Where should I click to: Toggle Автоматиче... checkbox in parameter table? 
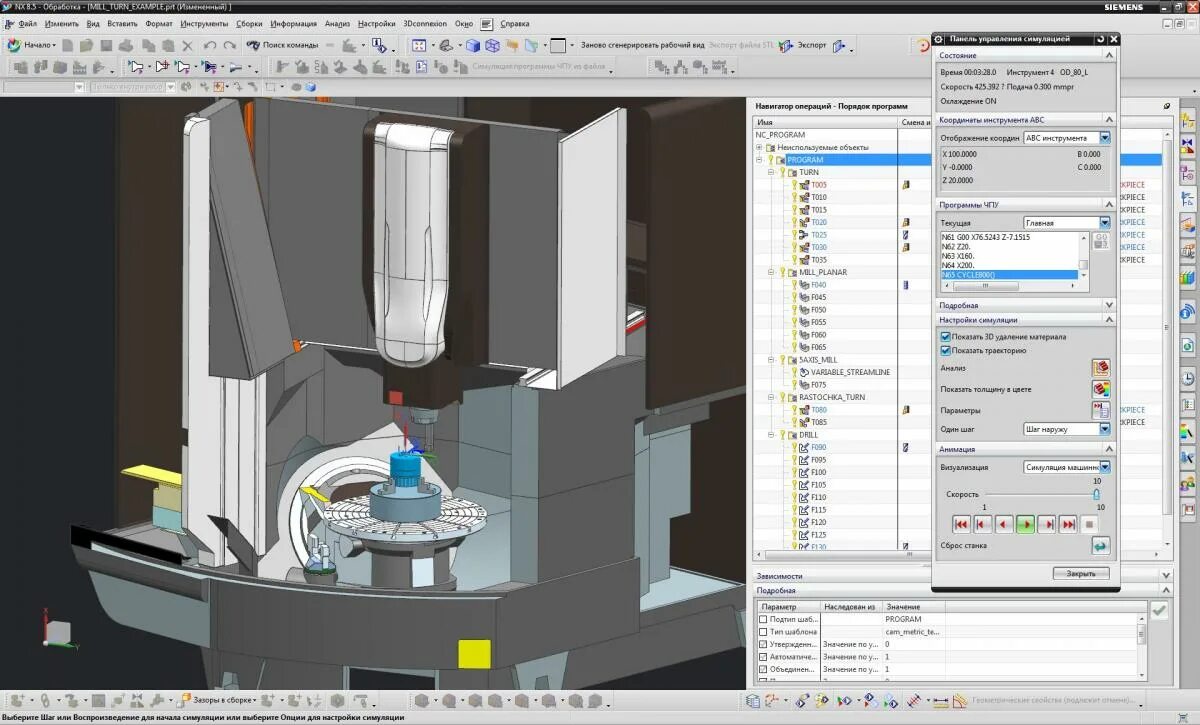763,657
